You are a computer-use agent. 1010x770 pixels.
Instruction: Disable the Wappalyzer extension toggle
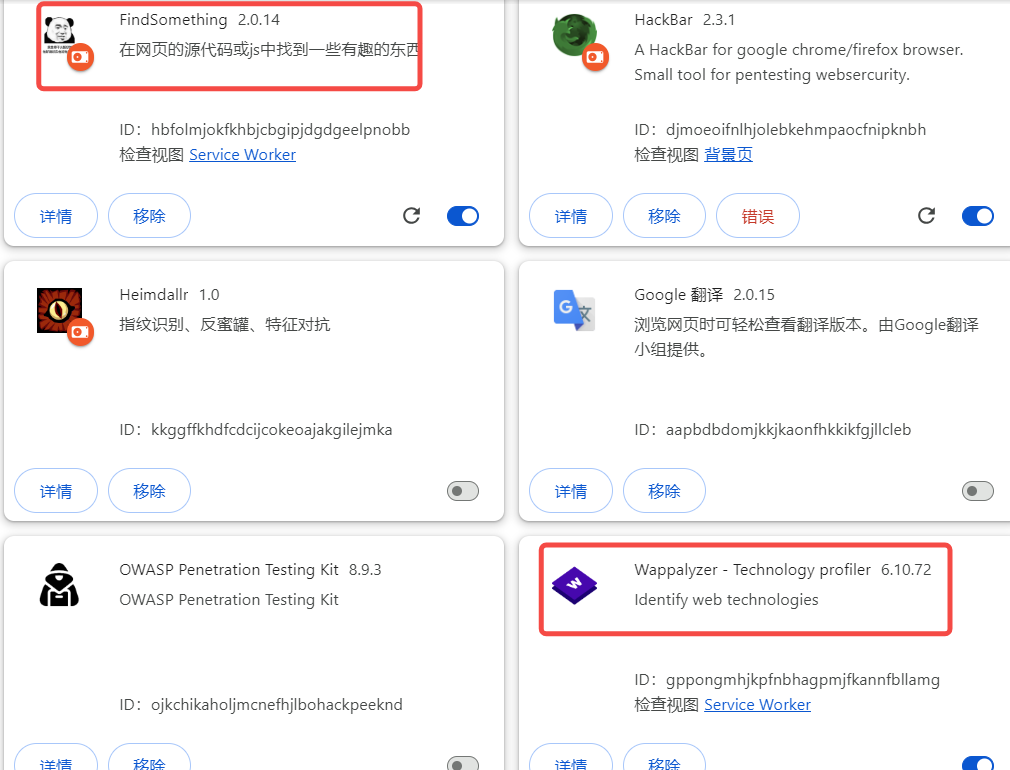pyautogui.click(x=977, y=760)
